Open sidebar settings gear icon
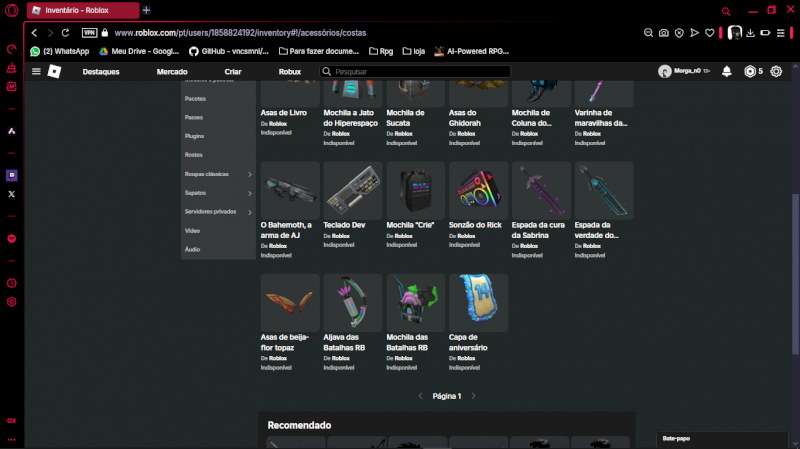800x449 pixels. click(12, 302)
